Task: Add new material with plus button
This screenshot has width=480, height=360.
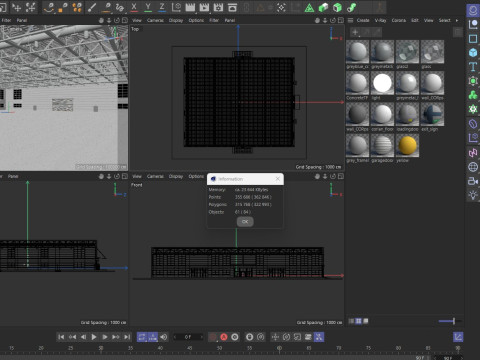Action: pos(355,32)
